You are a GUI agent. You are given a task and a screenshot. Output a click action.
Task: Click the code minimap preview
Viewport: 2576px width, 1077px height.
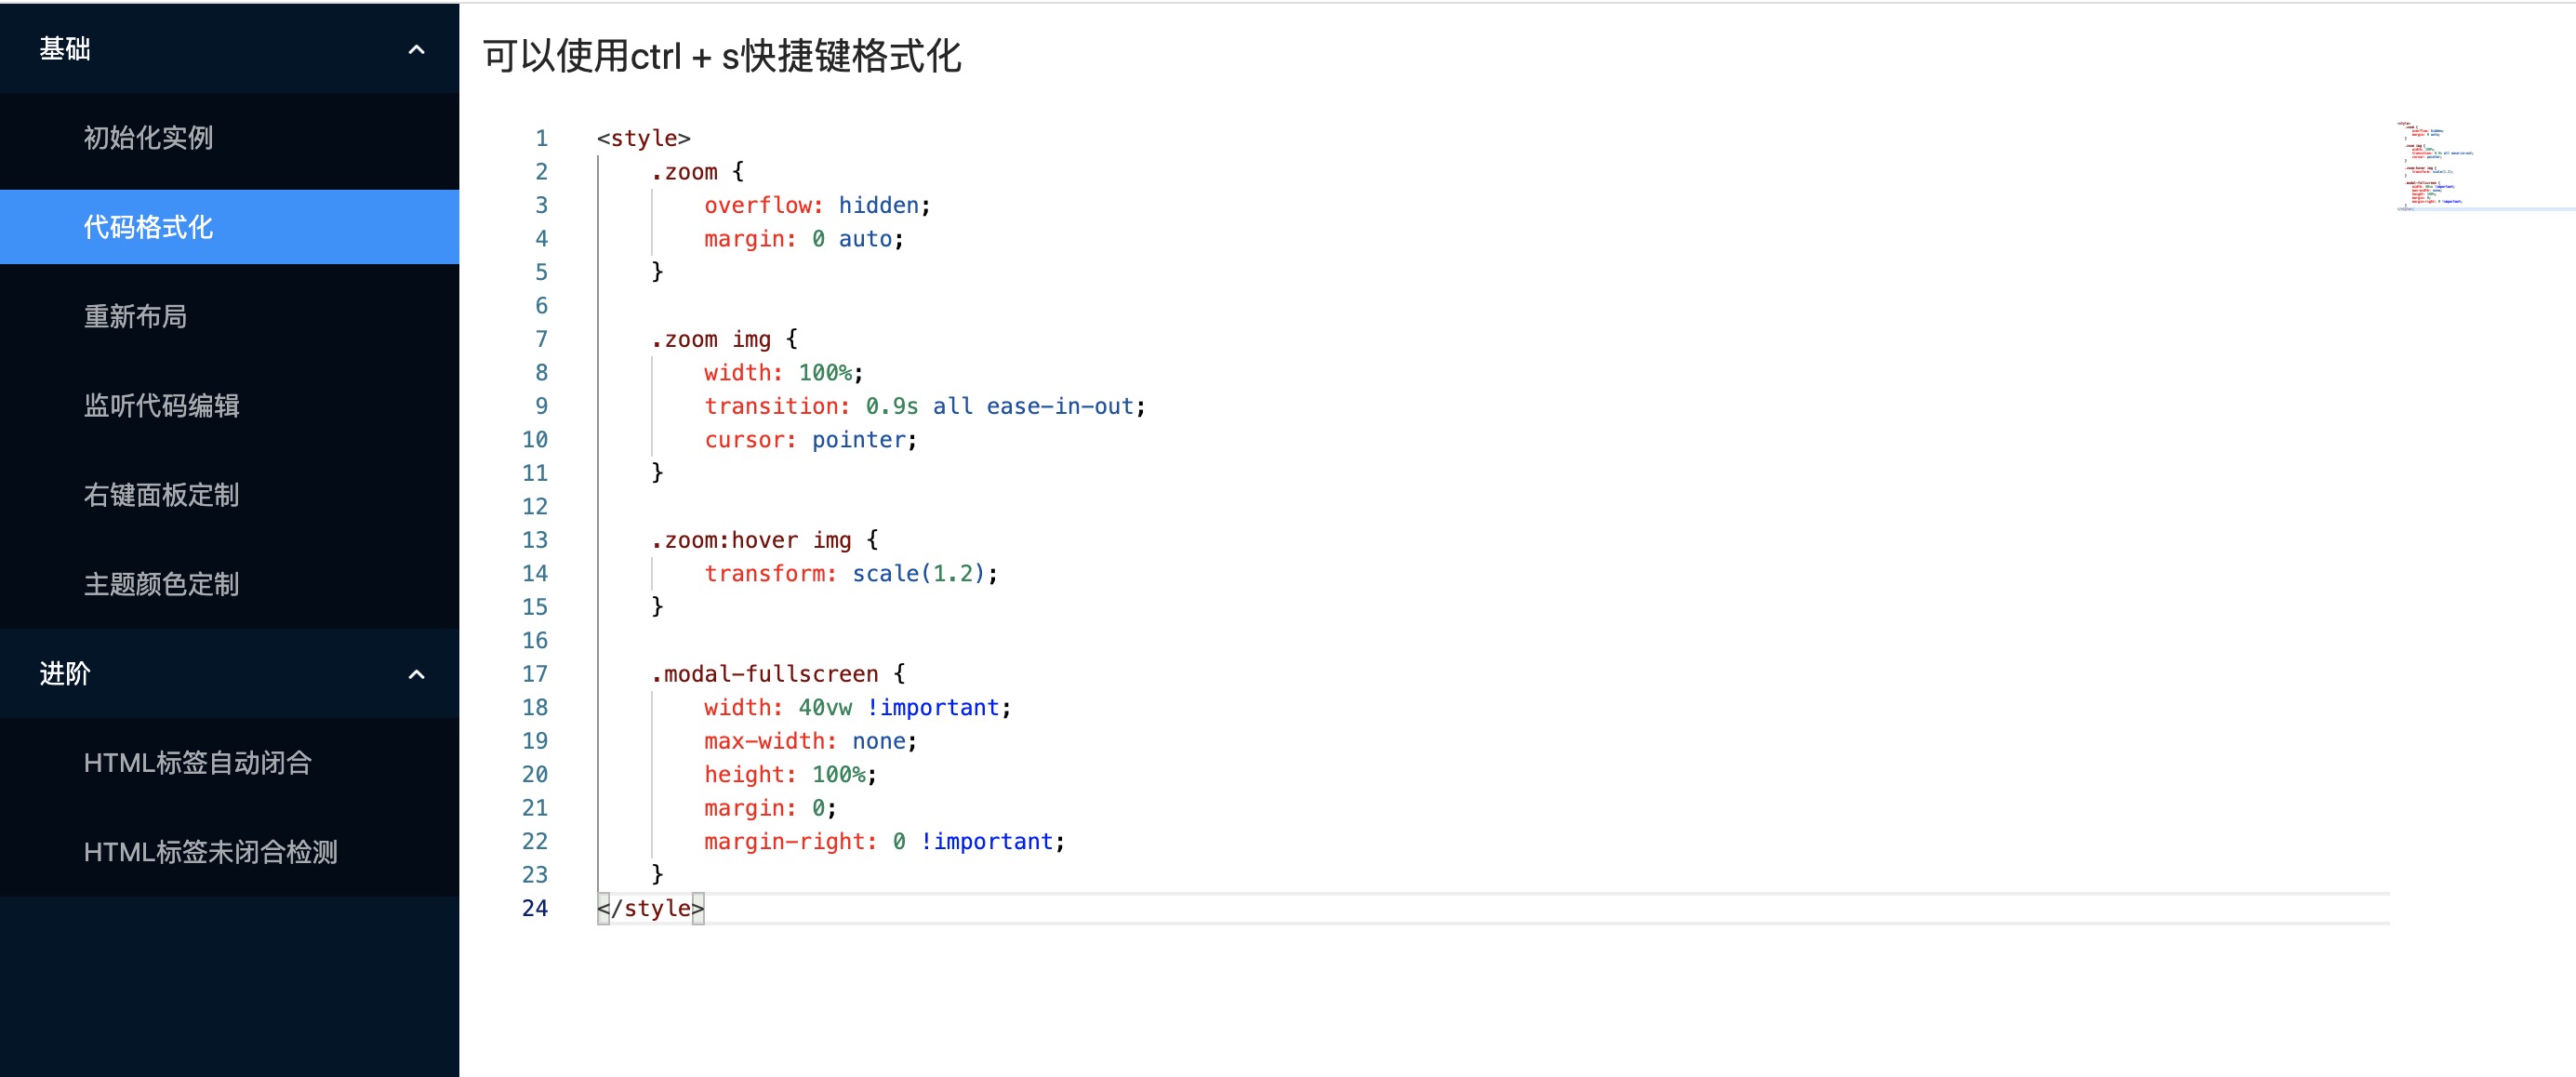click(2435, 166)
